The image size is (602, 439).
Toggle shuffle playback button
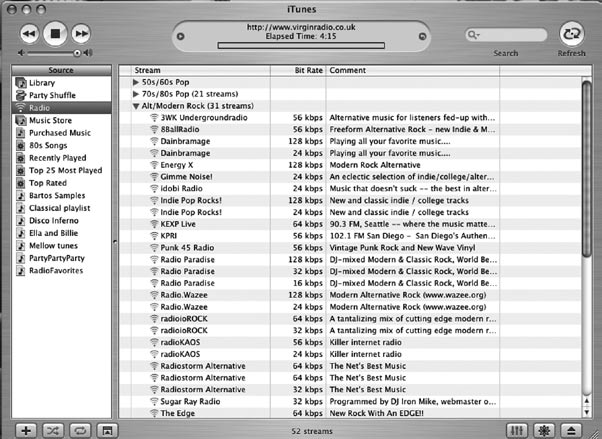point(52,429)
